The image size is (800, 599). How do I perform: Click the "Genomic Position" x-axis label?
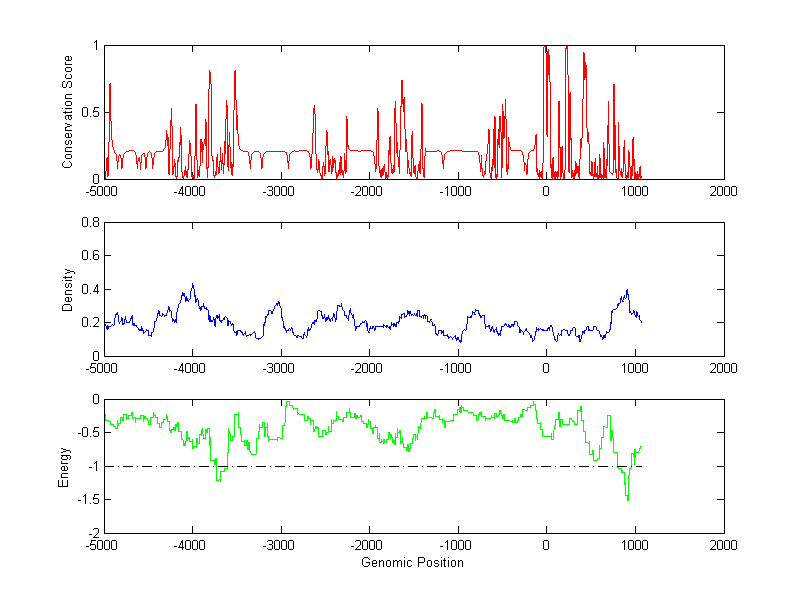(413, 563)
